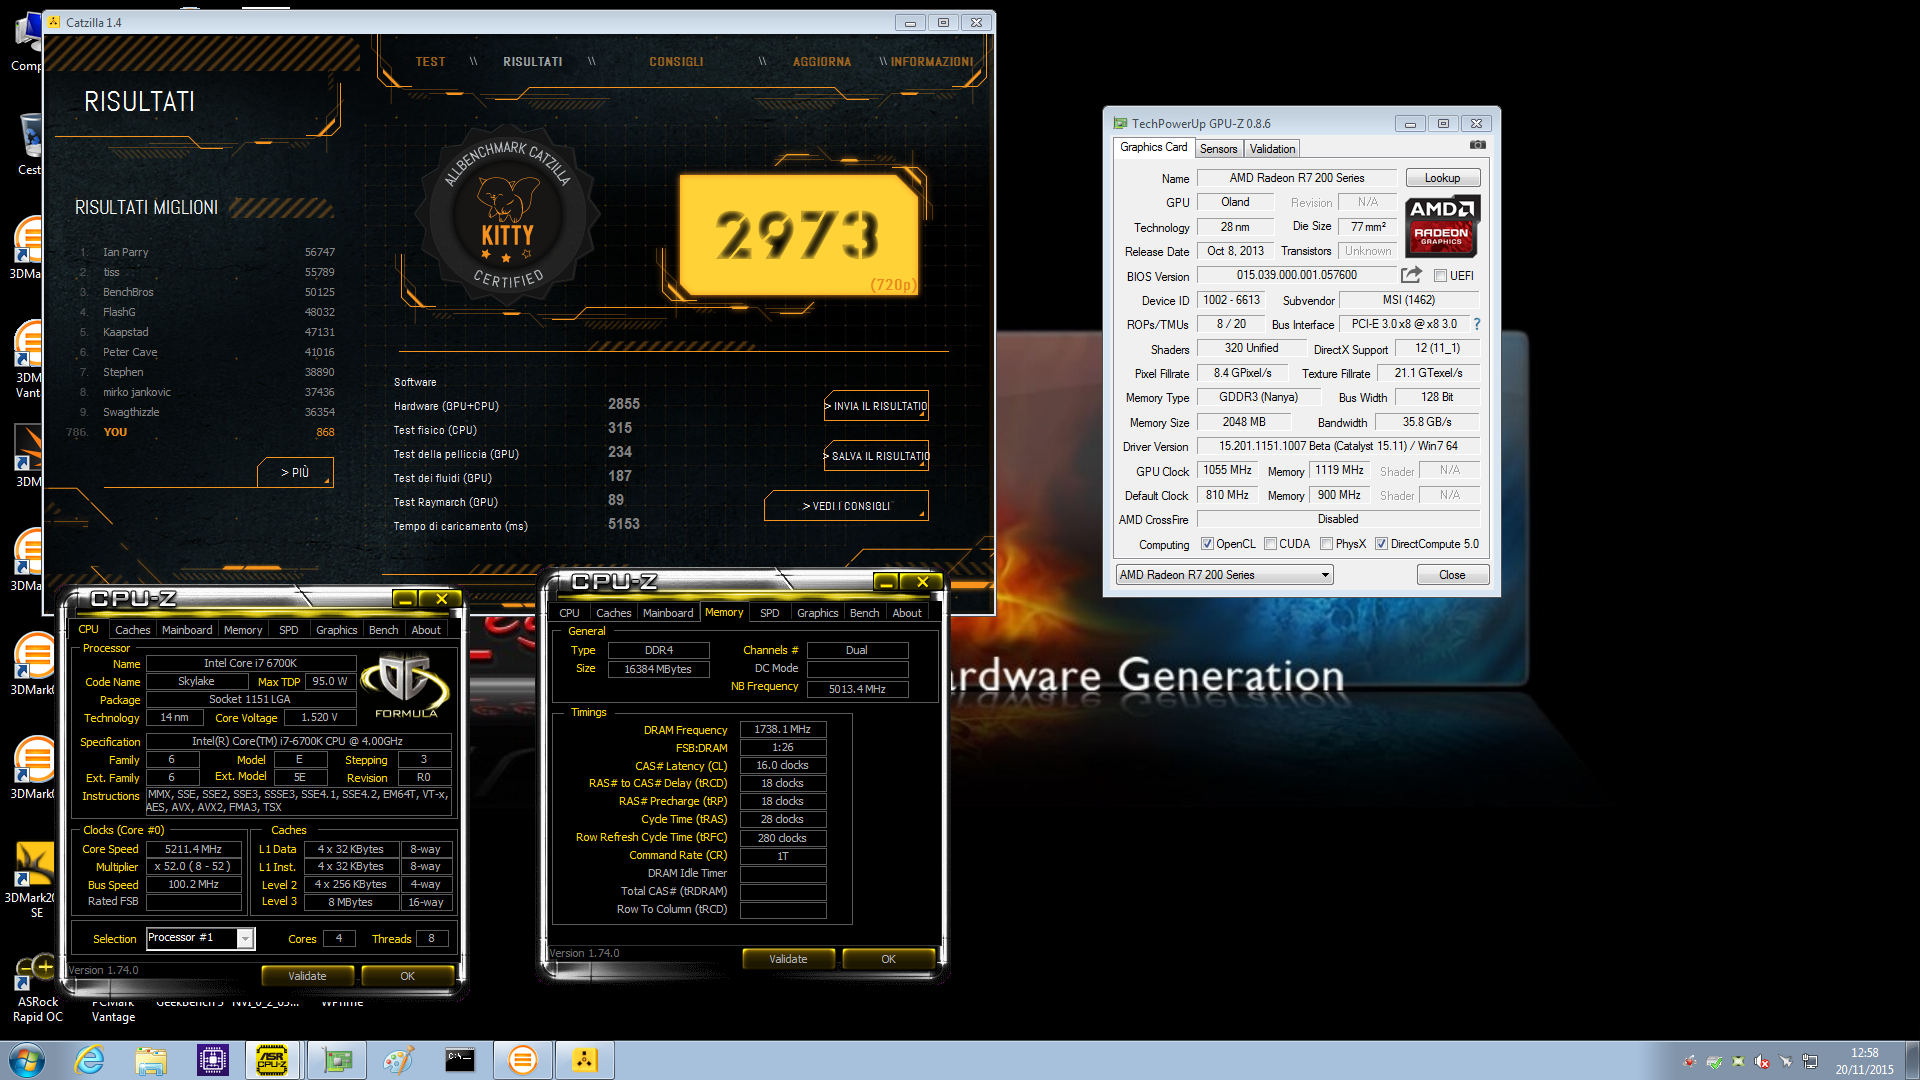Click the AMD Radeon Graphics logo in GPU-Z
This screenshot has width=1920, height=1080.
1442,227
